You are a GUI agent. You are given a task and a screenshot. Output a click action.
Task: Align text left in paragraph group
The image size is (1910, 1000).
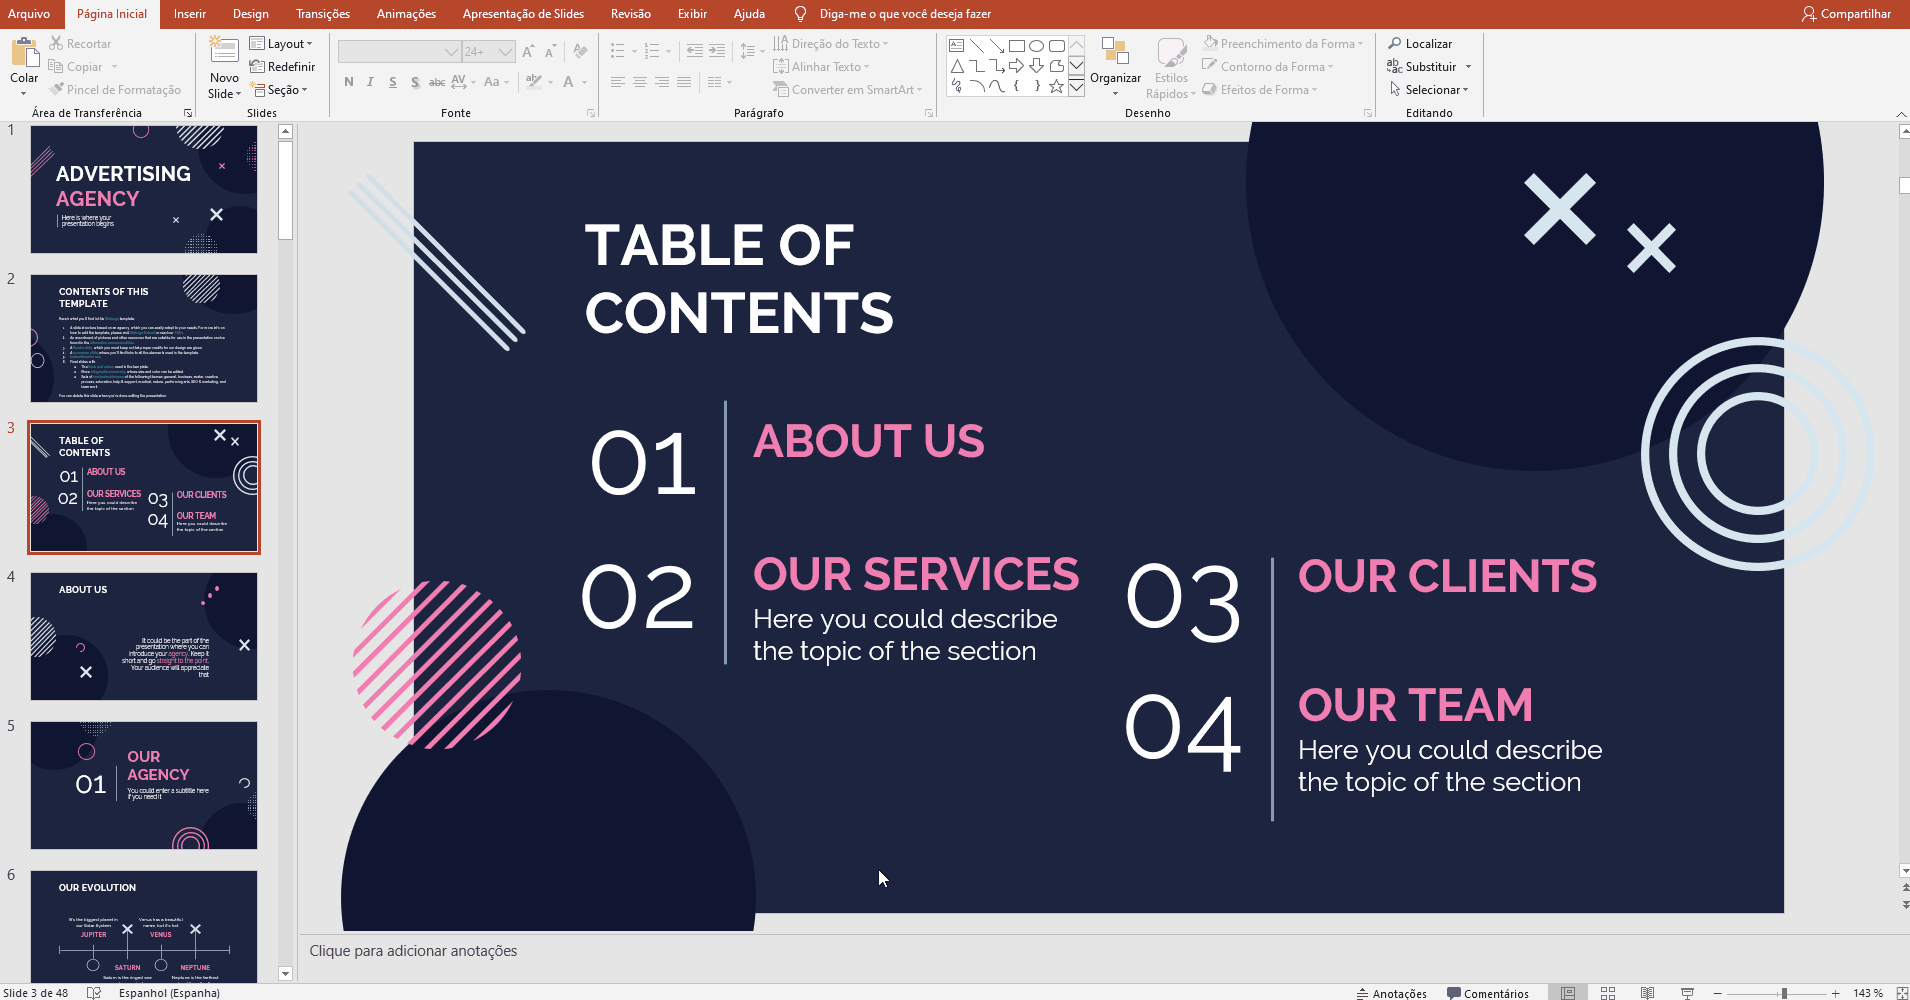pyautogui.click(x=618, y=82)
